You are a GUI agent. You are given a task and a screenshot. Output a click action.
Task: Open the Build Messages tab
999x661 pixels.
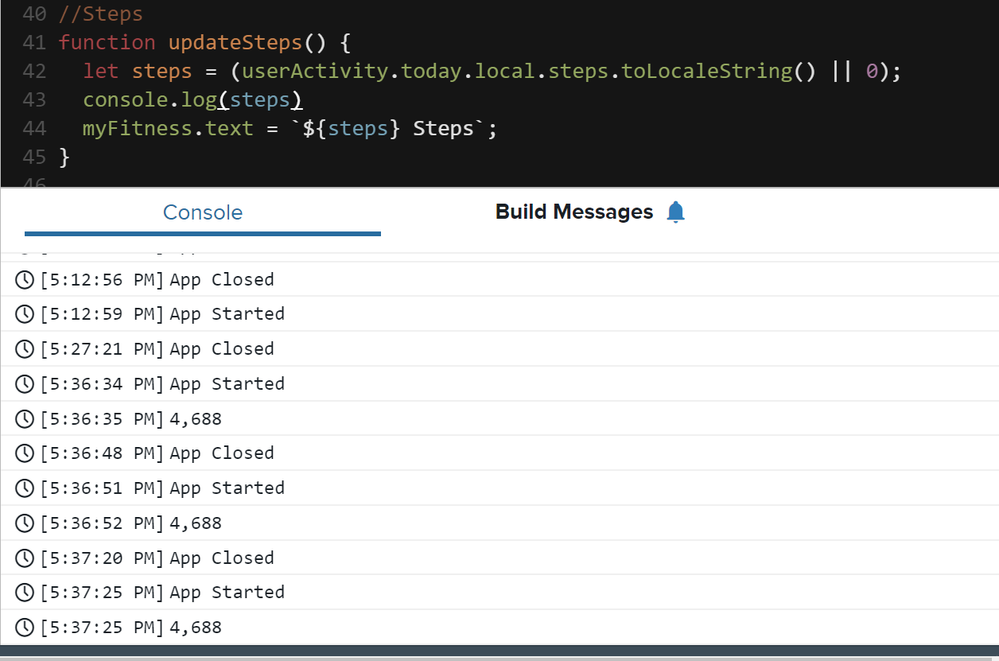coord(574,212)
